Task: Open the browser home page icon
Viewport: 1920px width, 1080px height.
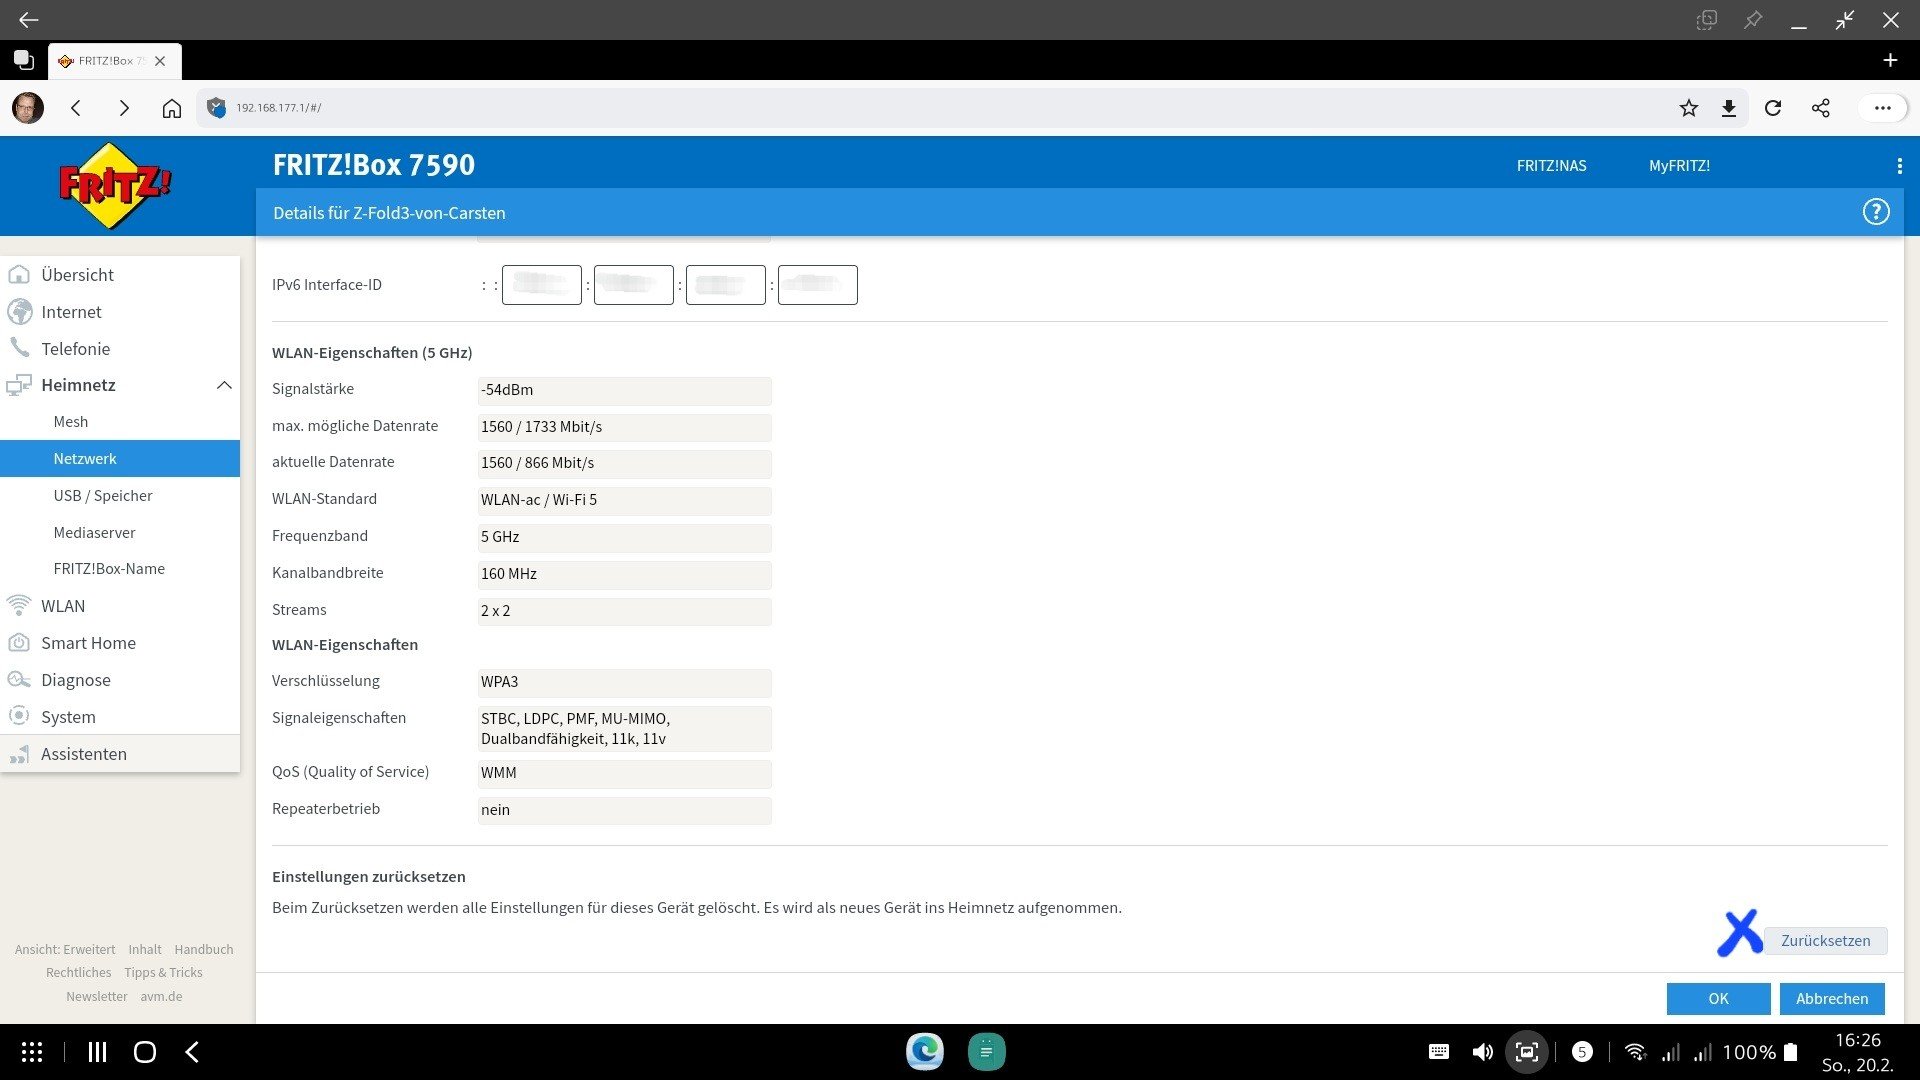Action: (x=172, y=108)
